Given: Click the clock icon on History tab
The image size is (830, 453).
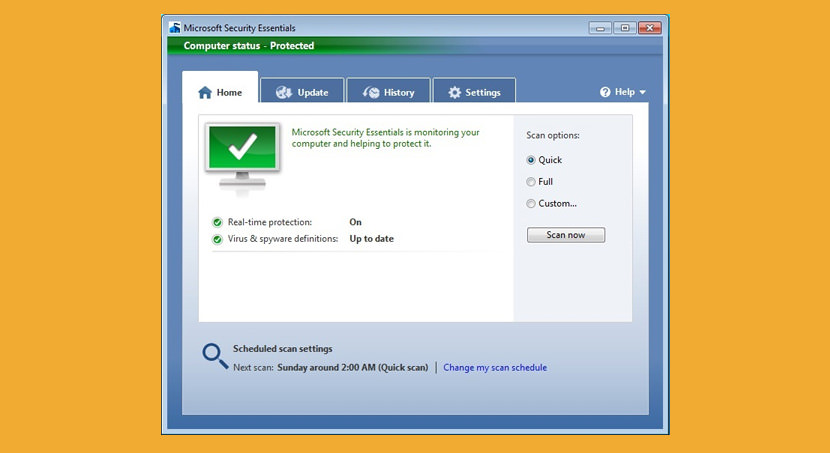Looking at the screenshot, I should click(x=371, y=93).
